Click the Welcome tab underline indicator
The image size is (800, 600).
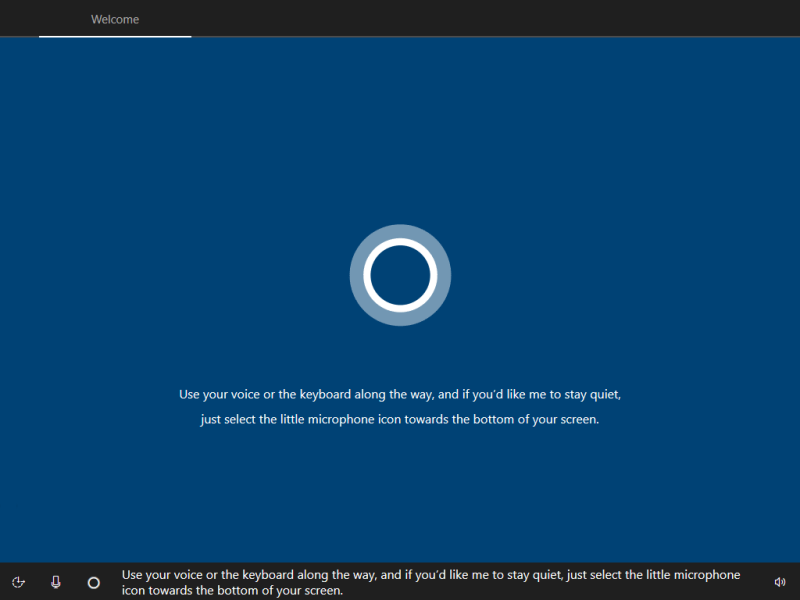pos(114,37)
